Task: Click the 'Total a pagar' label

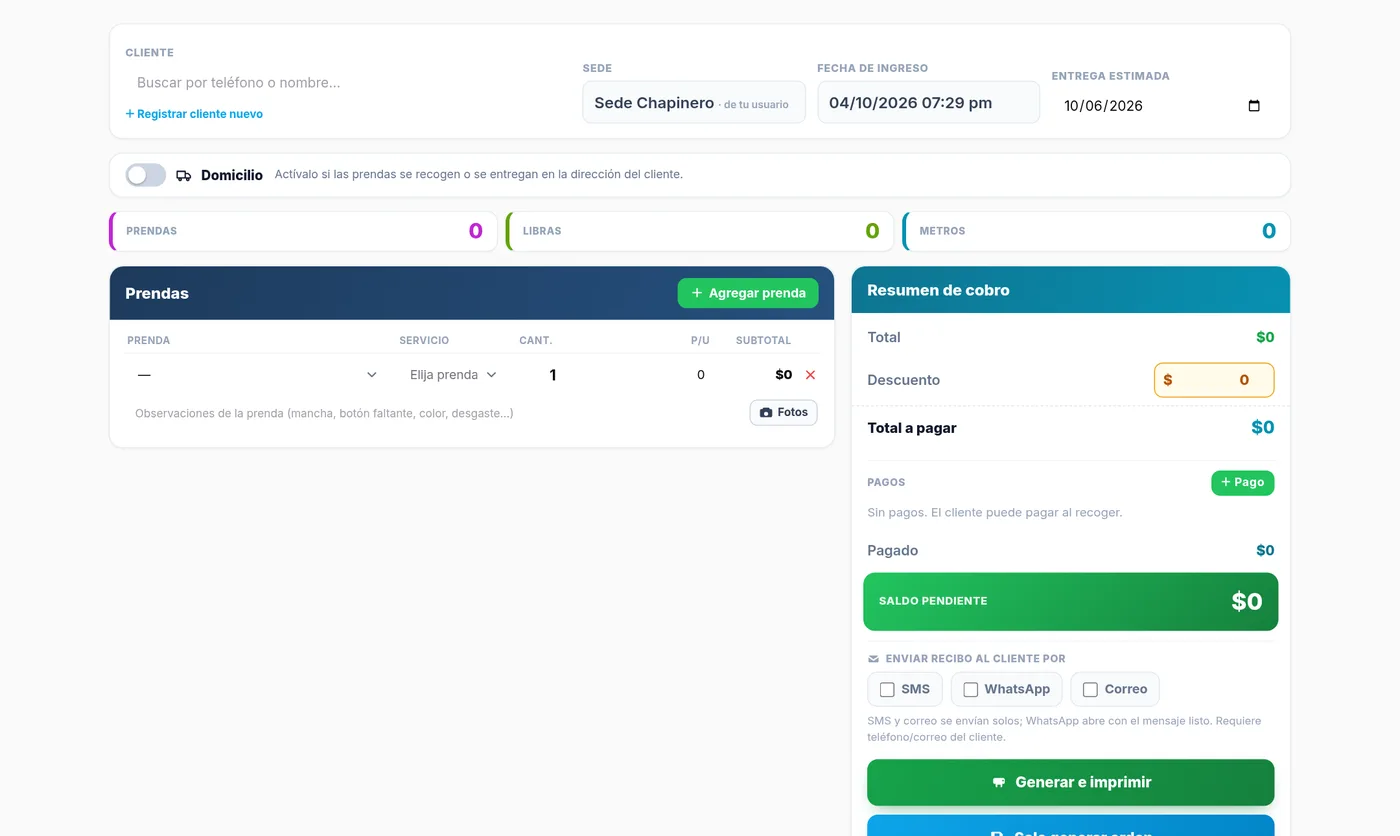Action: click(x=912, y=428)
